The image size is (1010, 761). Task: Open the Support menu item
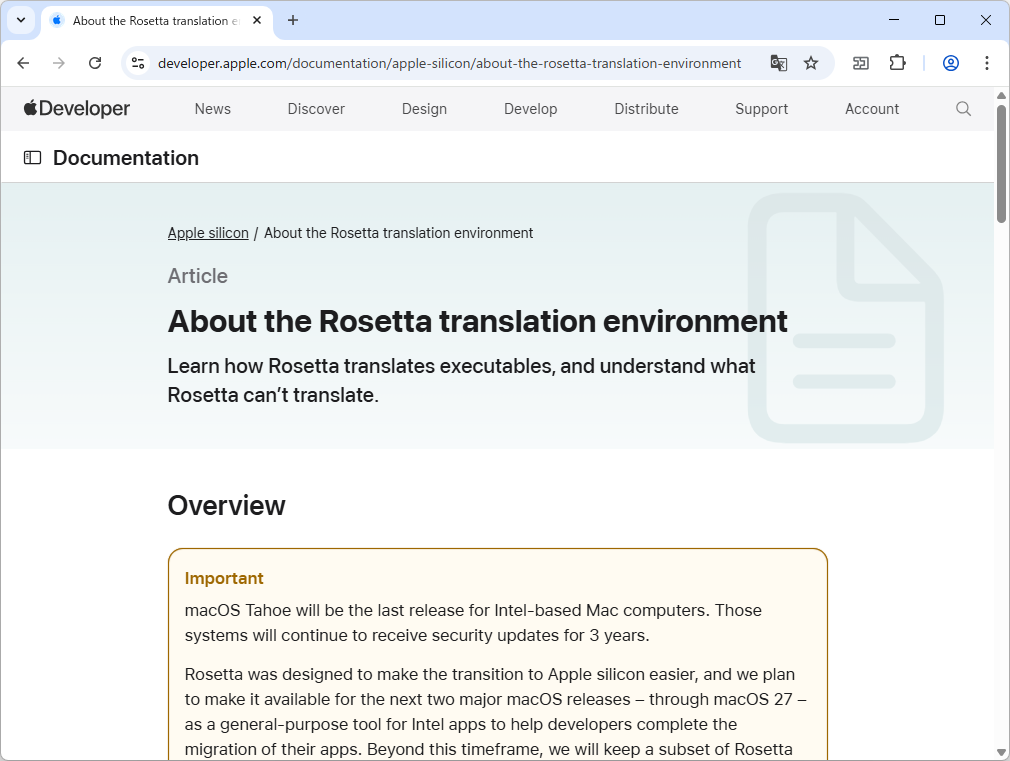tap(762, 109)
